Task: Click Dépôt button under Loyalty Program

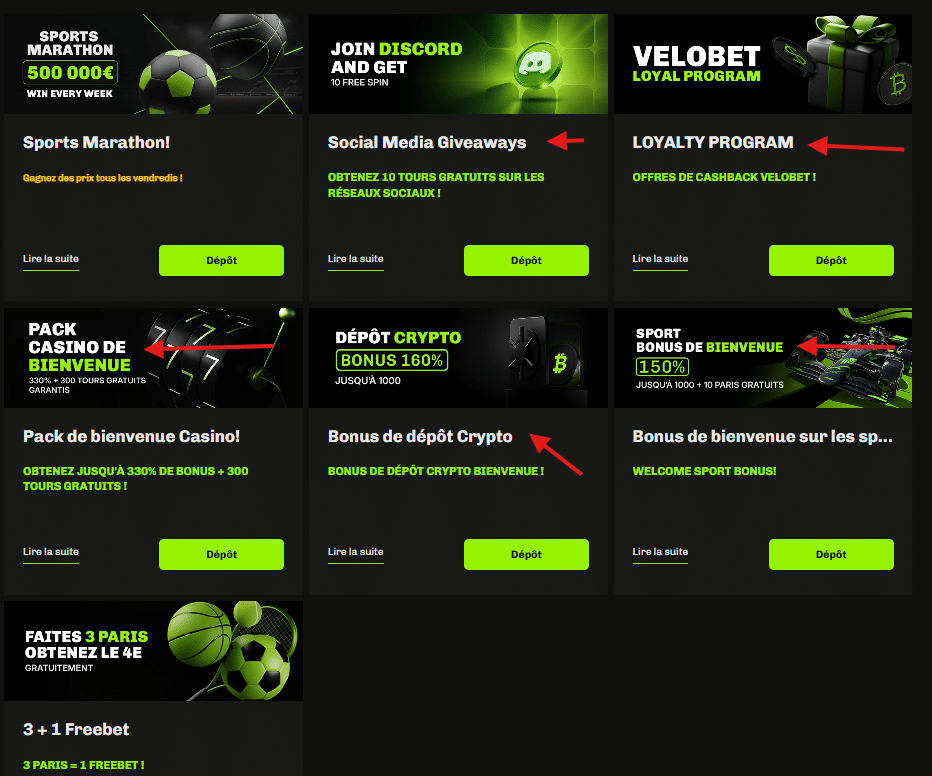Action: (x=831, y=260)
